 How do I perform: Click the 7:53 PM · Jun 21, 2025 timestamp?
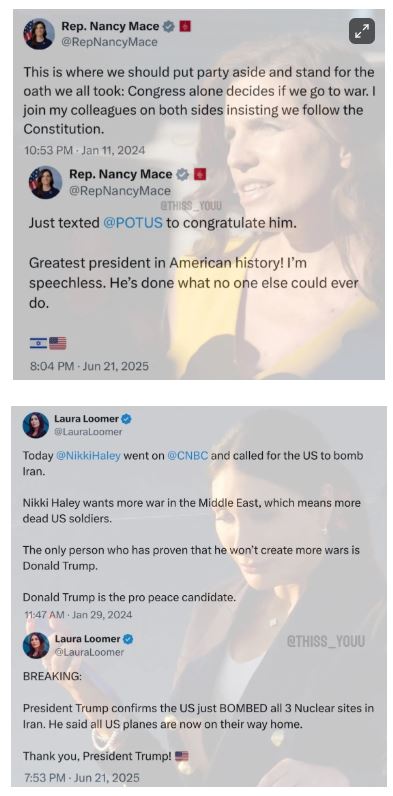[81, 777]
